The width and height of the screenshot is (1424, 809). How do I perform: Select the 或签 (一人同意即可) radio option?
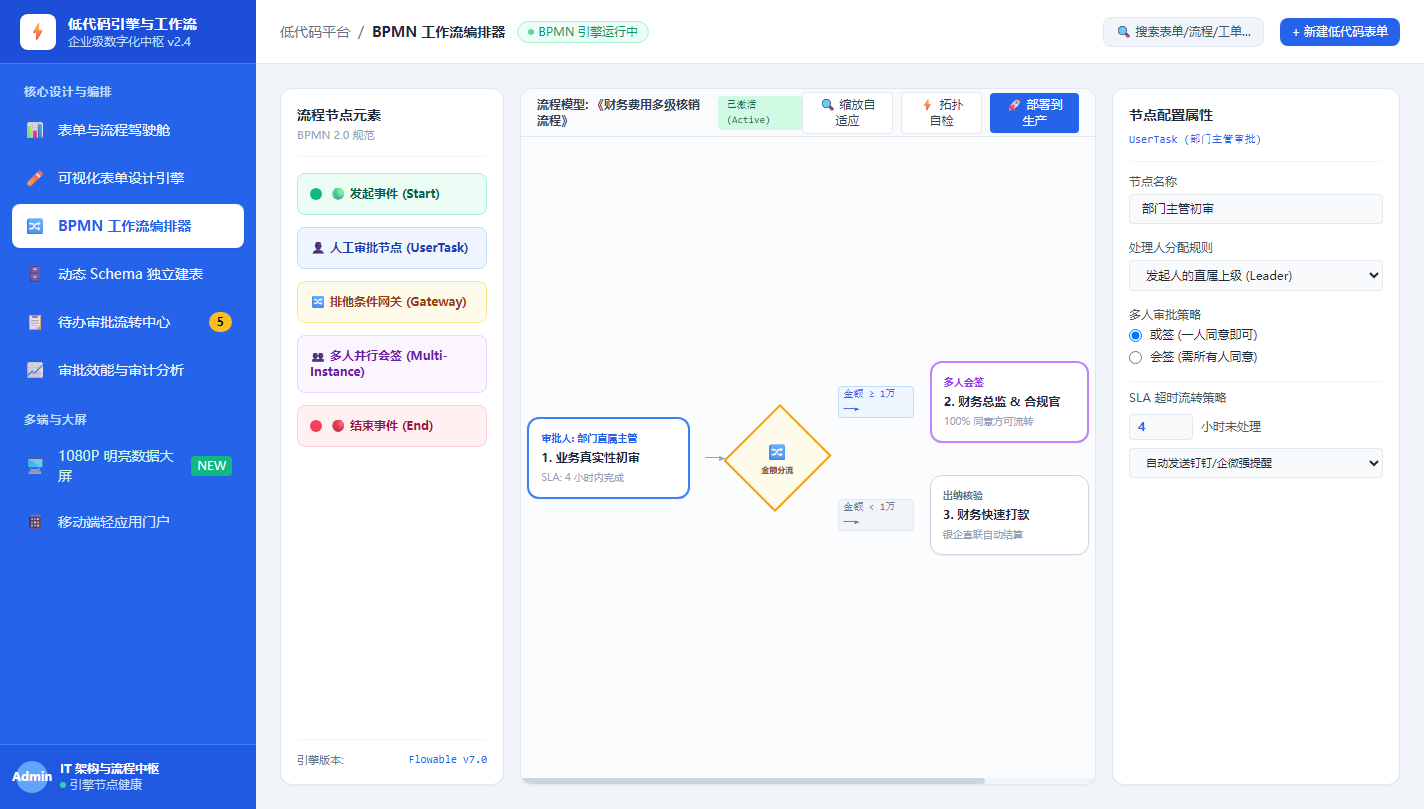1135,335
